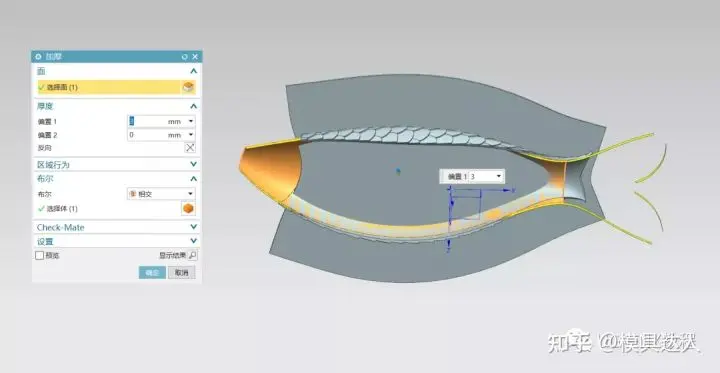Click the show result magnifier icon
Viewport: 720px width, 373px height.
tap(193, 255)
